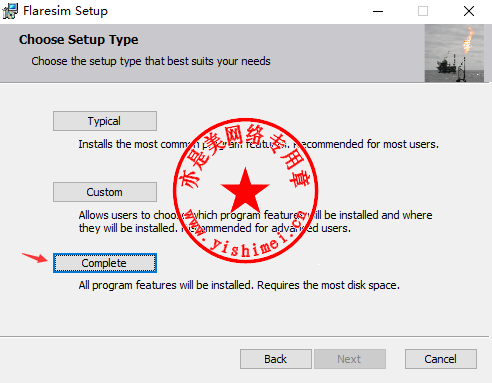Image resolution: width=492 pixels, height=383 pixels.
Task: Go Back to the previous step
Action: click(x=276, y=359)
